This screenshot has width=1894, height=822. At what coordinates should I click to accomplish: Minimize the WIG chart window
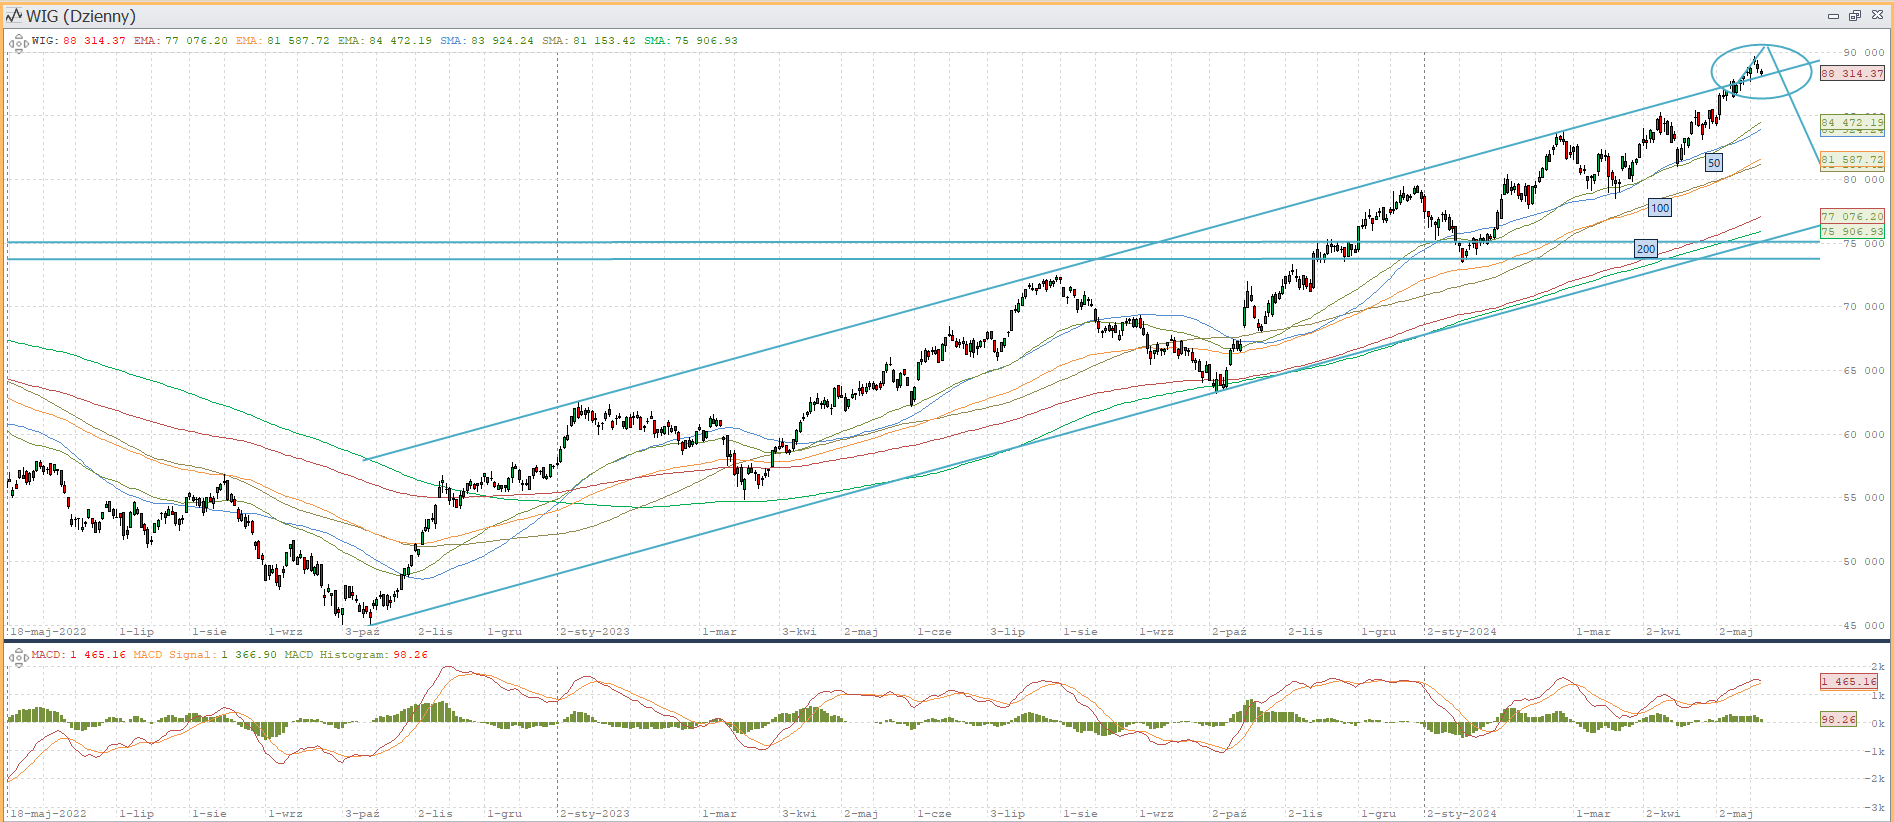[x=1833, y=16]
